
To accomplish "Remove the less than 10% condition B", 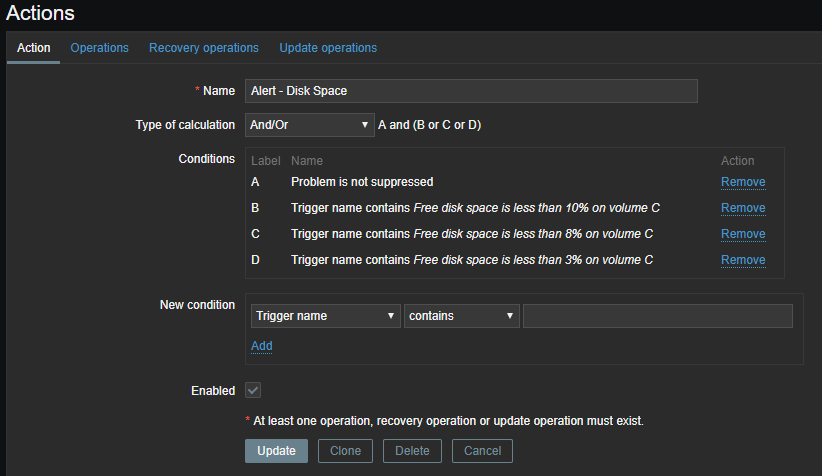I will (x=743, y=208).
